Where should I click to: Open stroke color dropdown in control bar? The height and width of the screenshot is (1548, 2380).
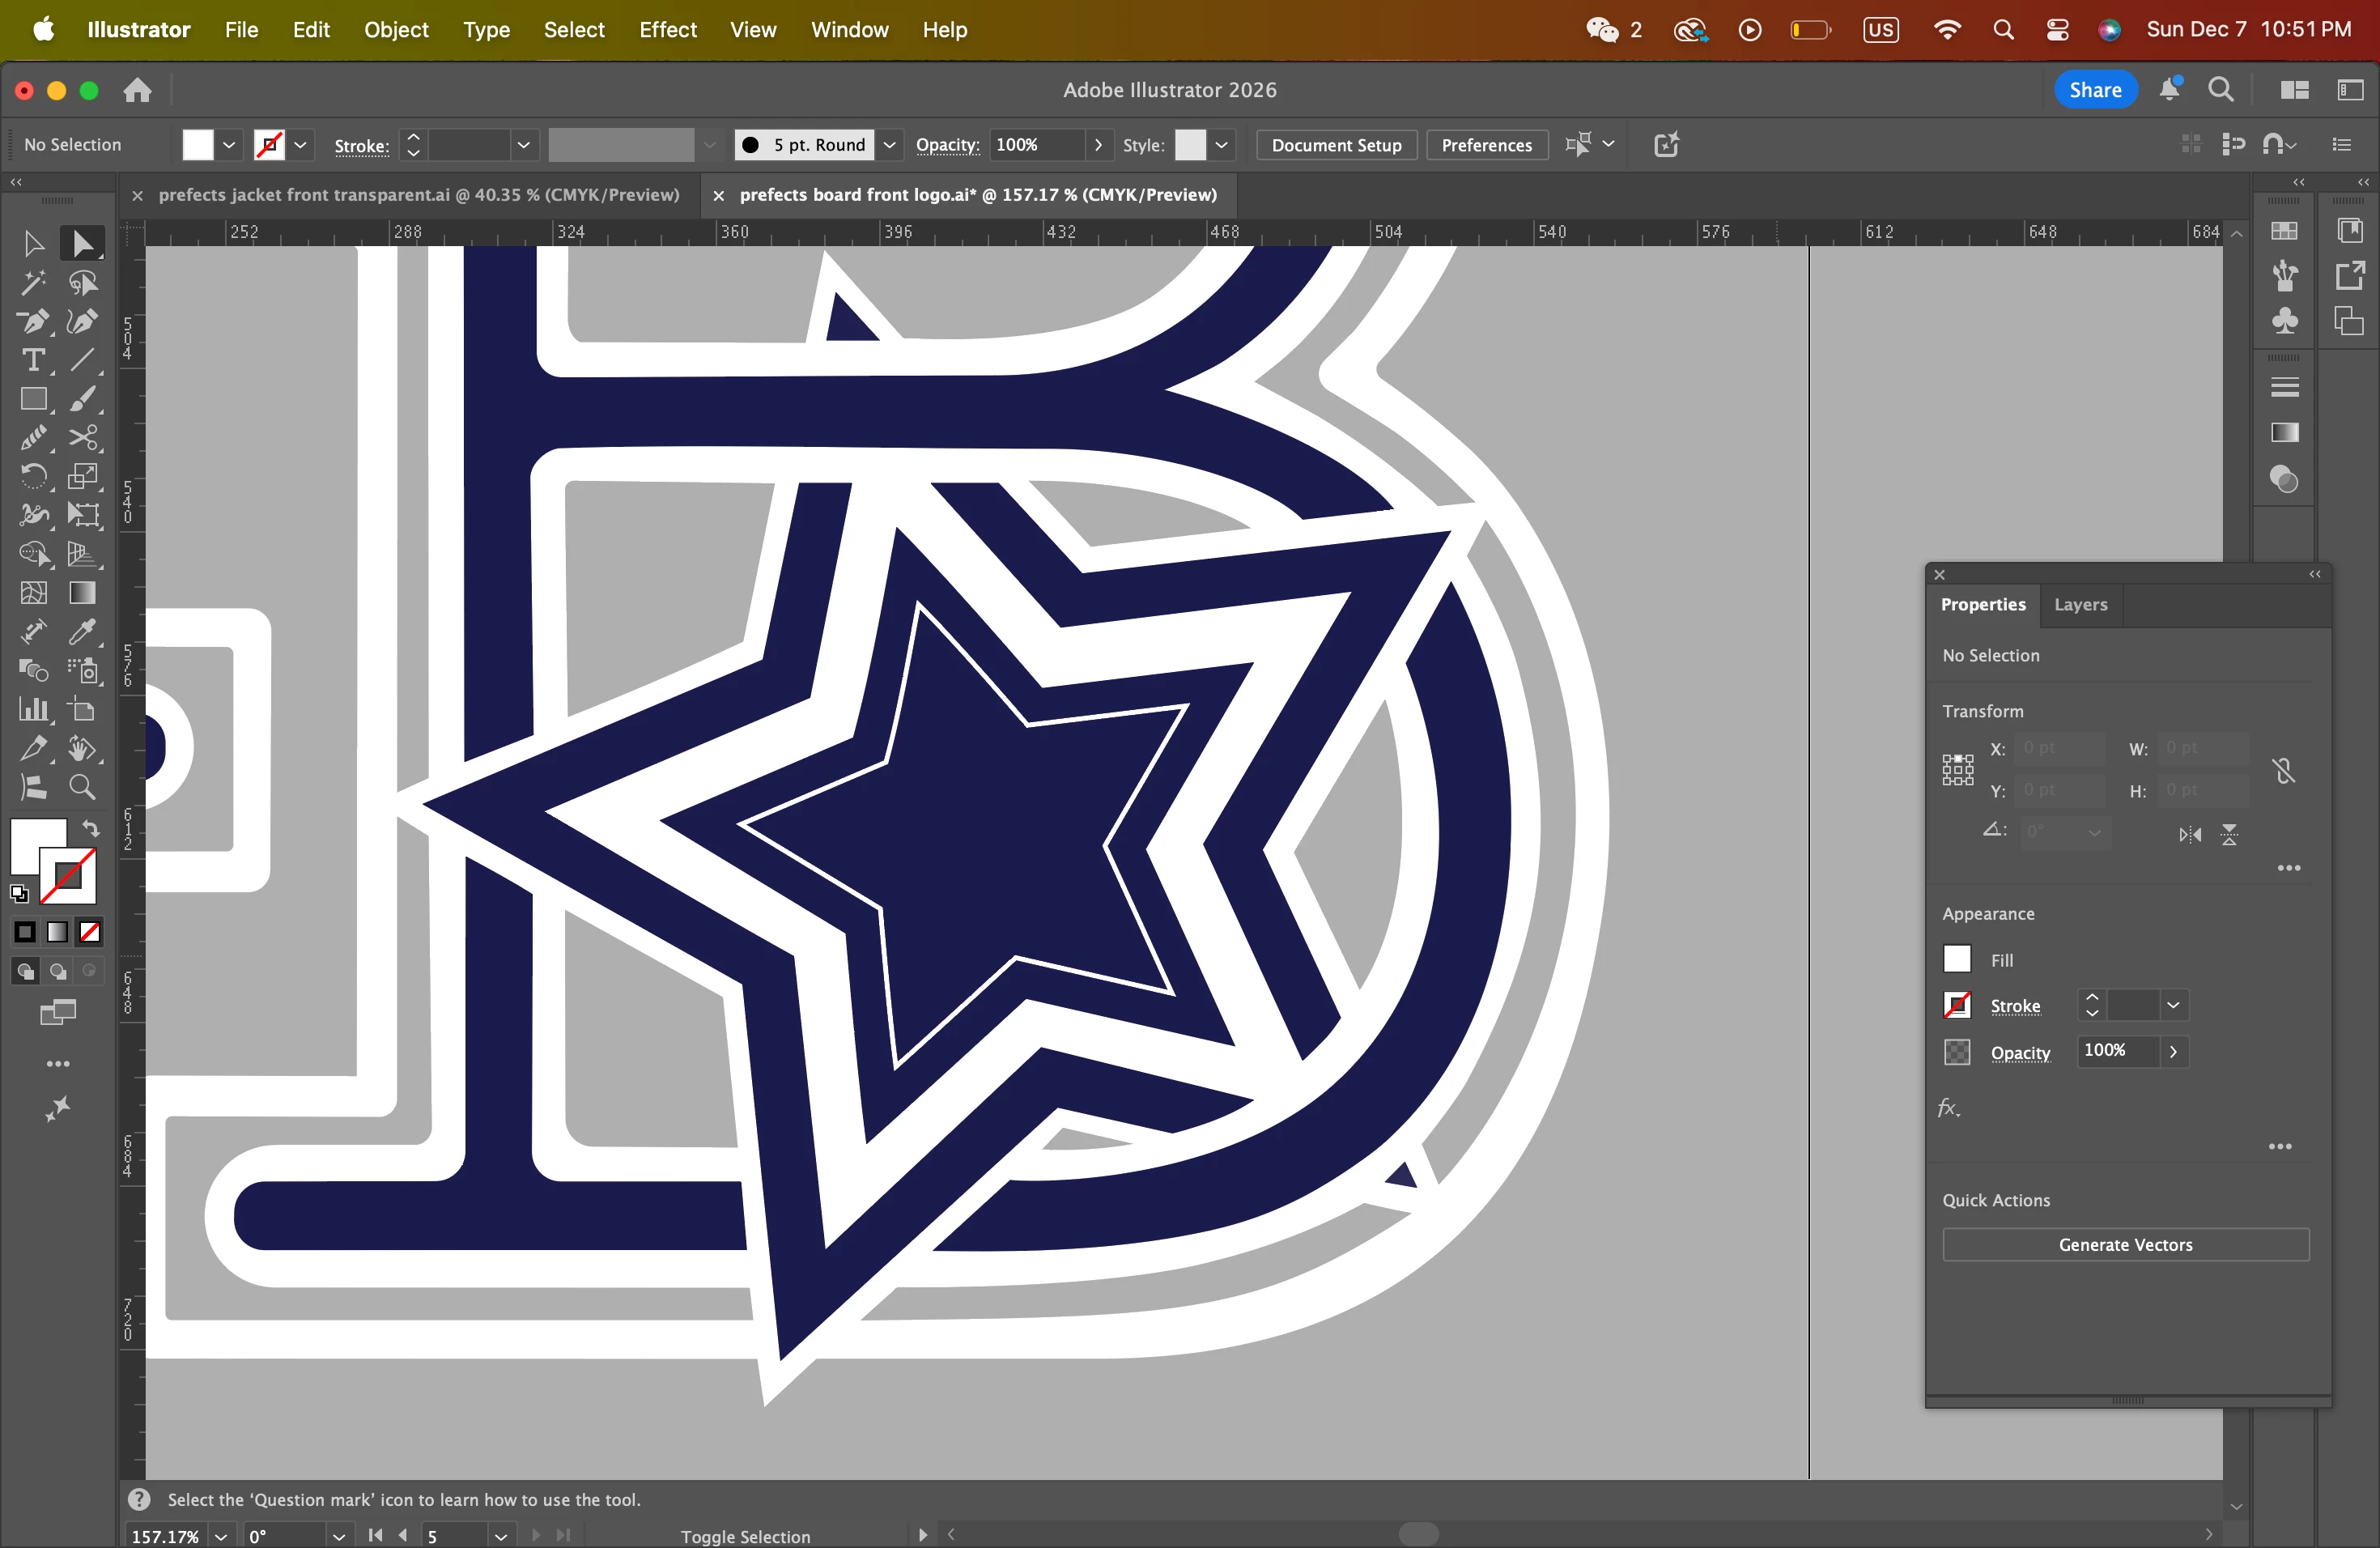(x=300, y=145)
